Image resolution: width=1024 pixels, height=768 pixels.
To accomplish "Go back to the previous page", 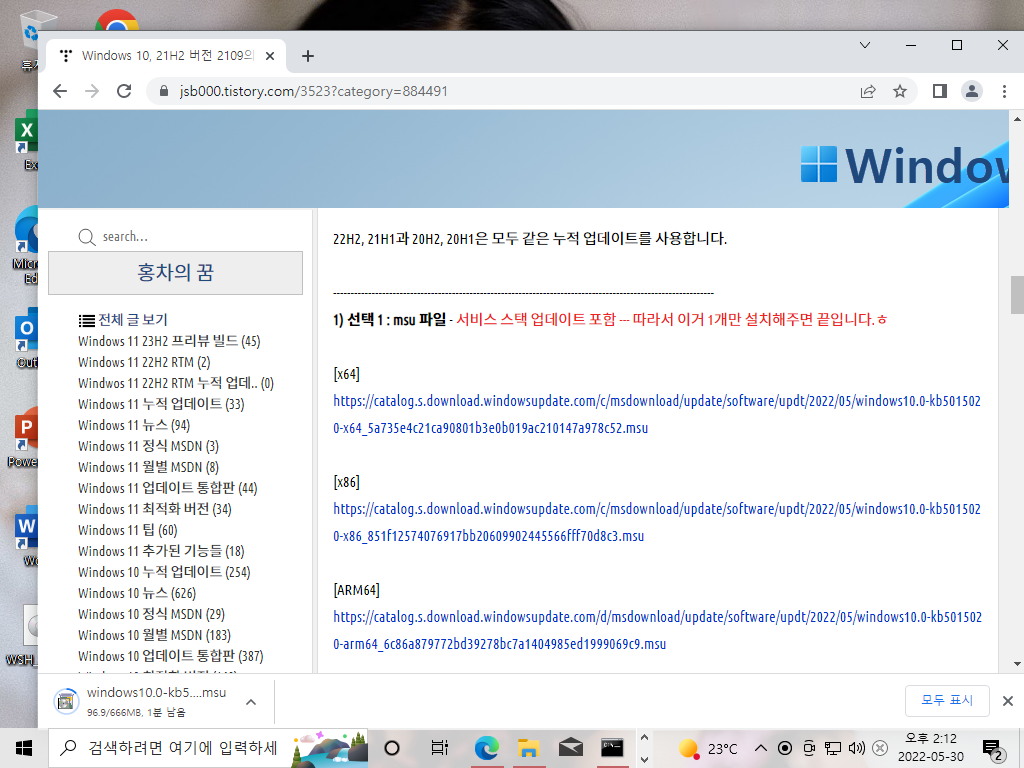I will click(60, 91).
